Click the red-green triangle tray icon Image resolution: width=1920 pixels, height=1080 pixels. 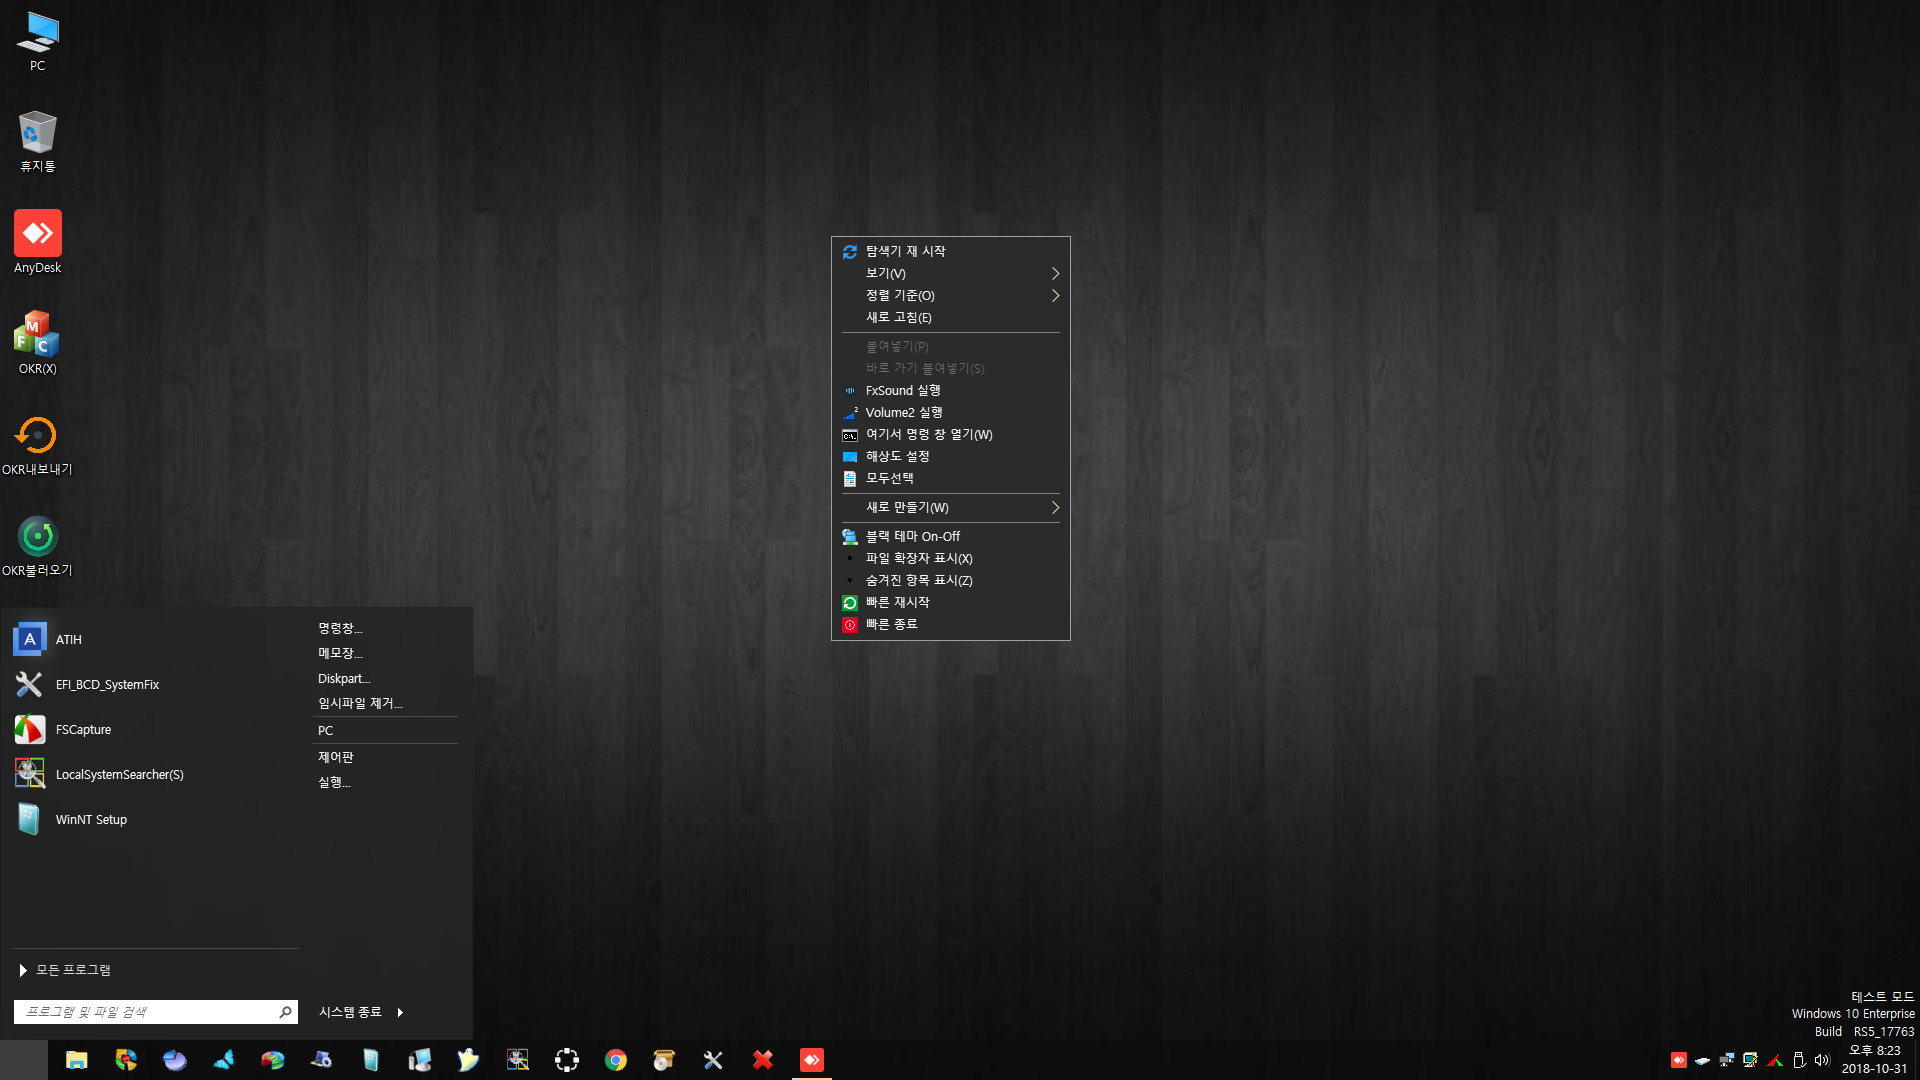(1775, 1060)
